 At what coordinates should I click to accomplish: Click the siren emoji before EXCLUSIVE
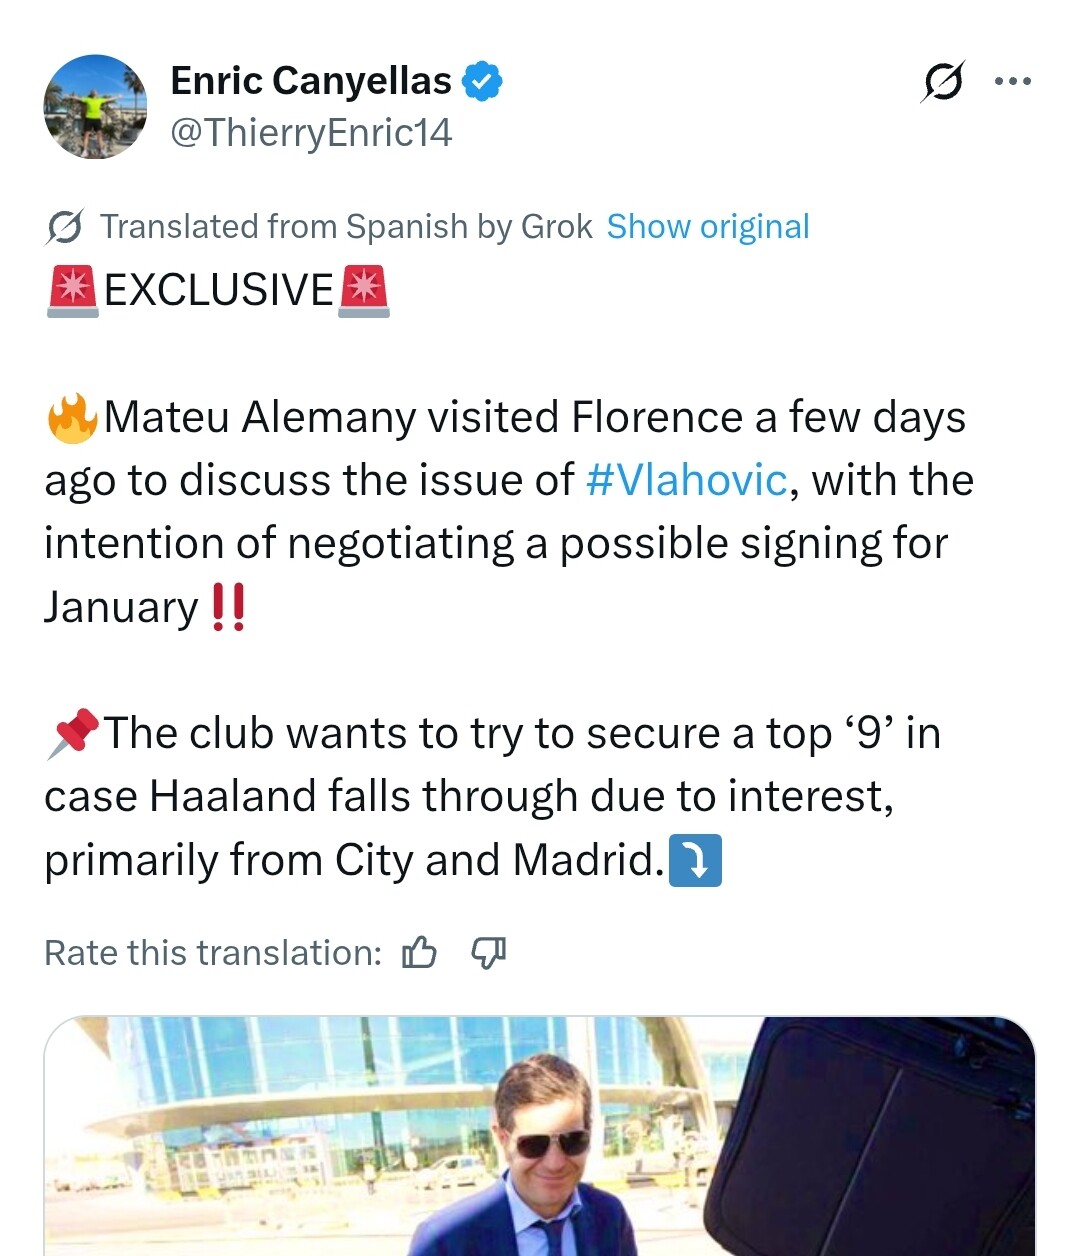coord(73,291)
